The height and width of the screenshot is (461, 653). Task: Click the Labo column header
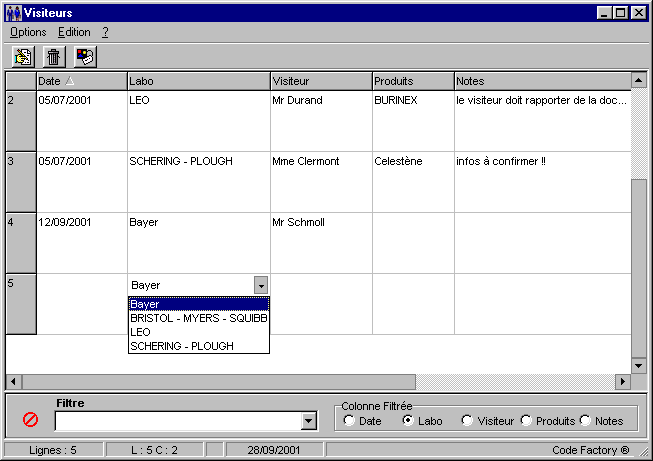tap(199, 81)
